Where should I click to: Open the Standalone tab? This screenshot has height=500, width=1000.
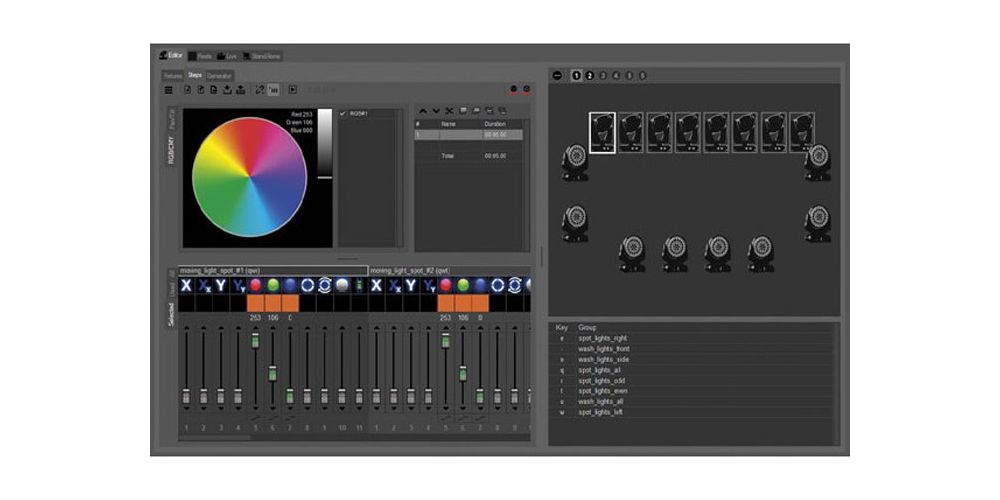tap(261, 56)
